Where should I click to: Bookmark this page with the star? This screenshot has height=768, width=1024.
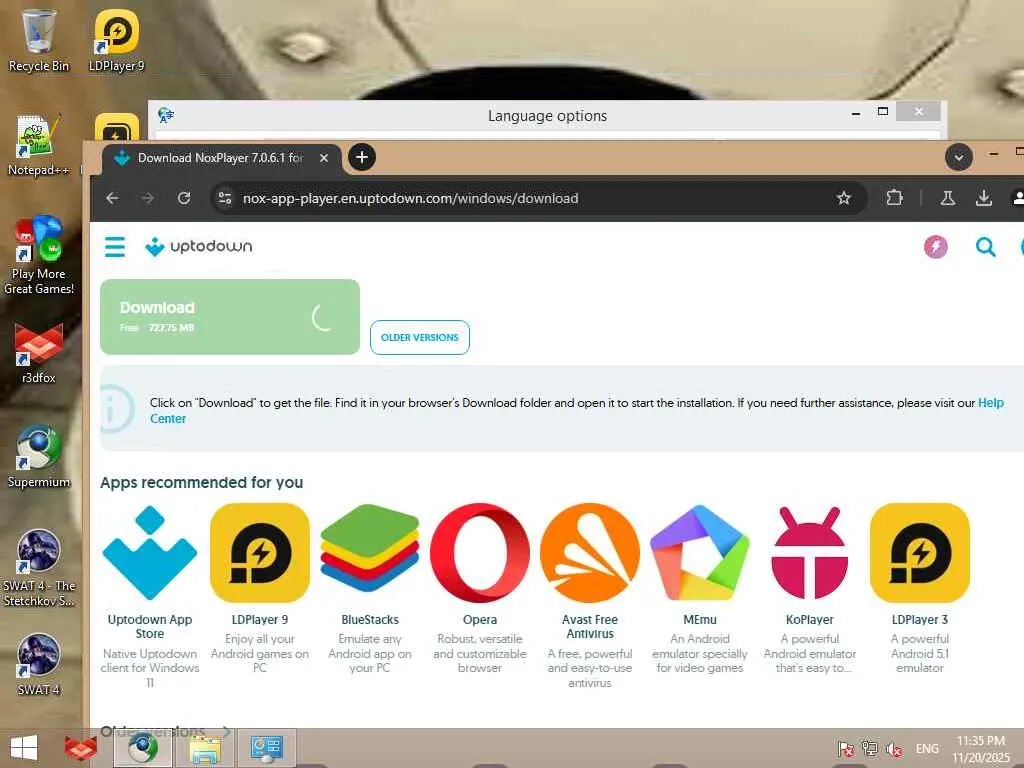tap(844, 198)
